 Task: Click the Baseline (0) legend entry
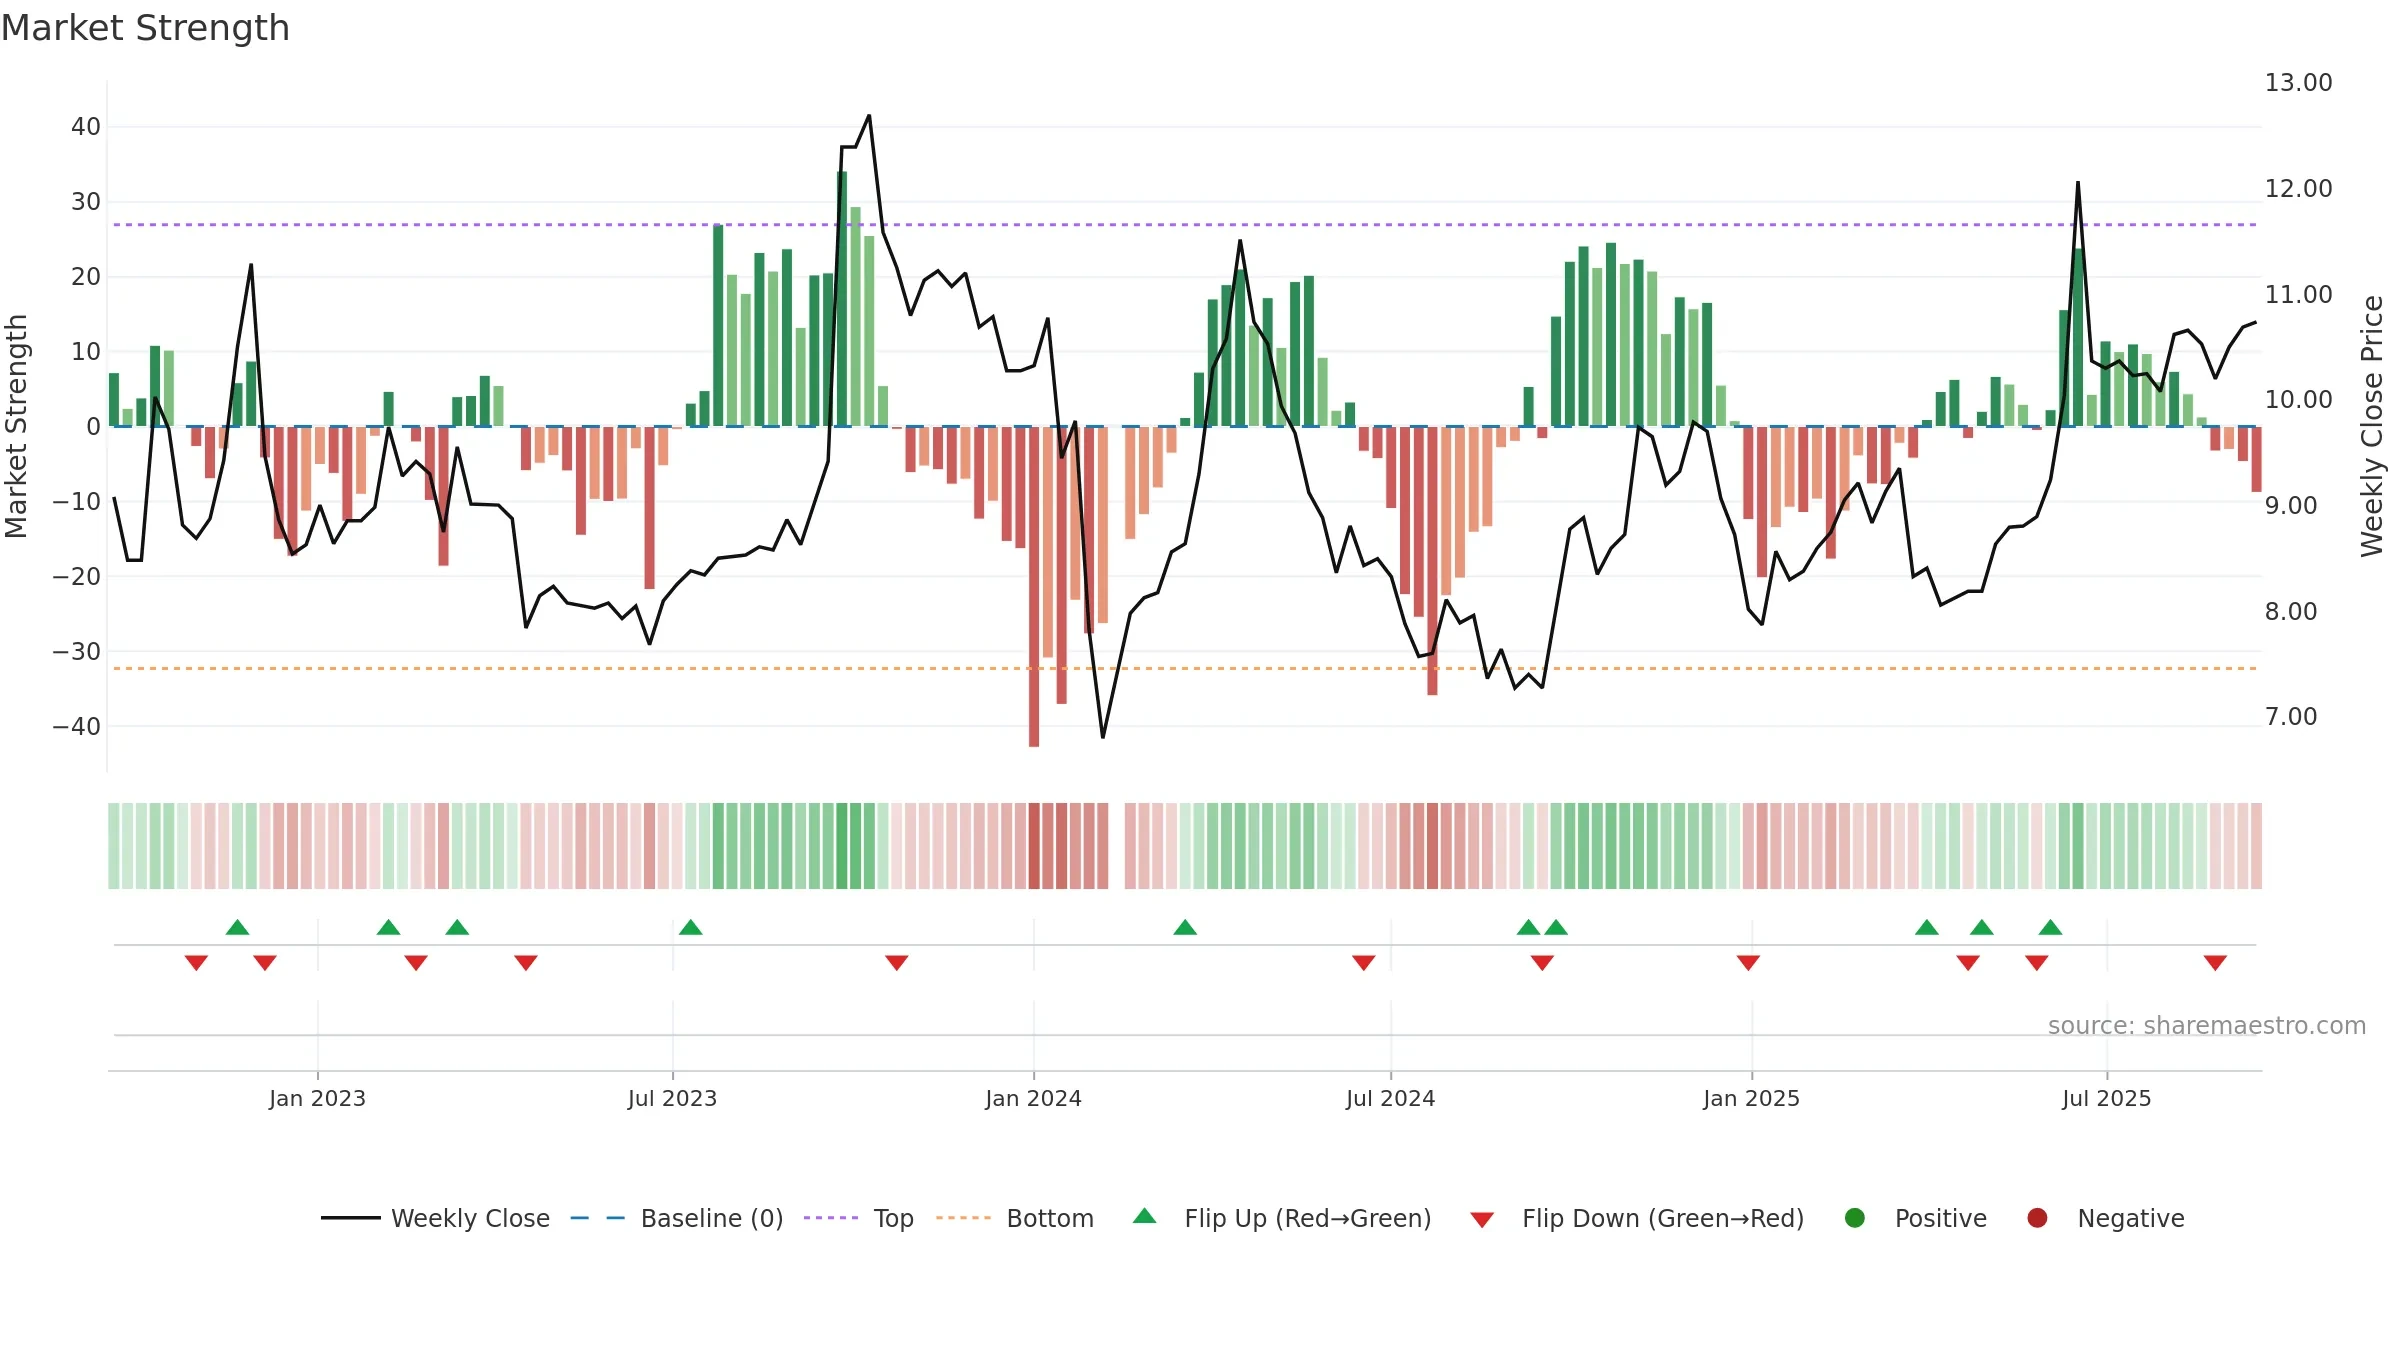coord(677,1218)
